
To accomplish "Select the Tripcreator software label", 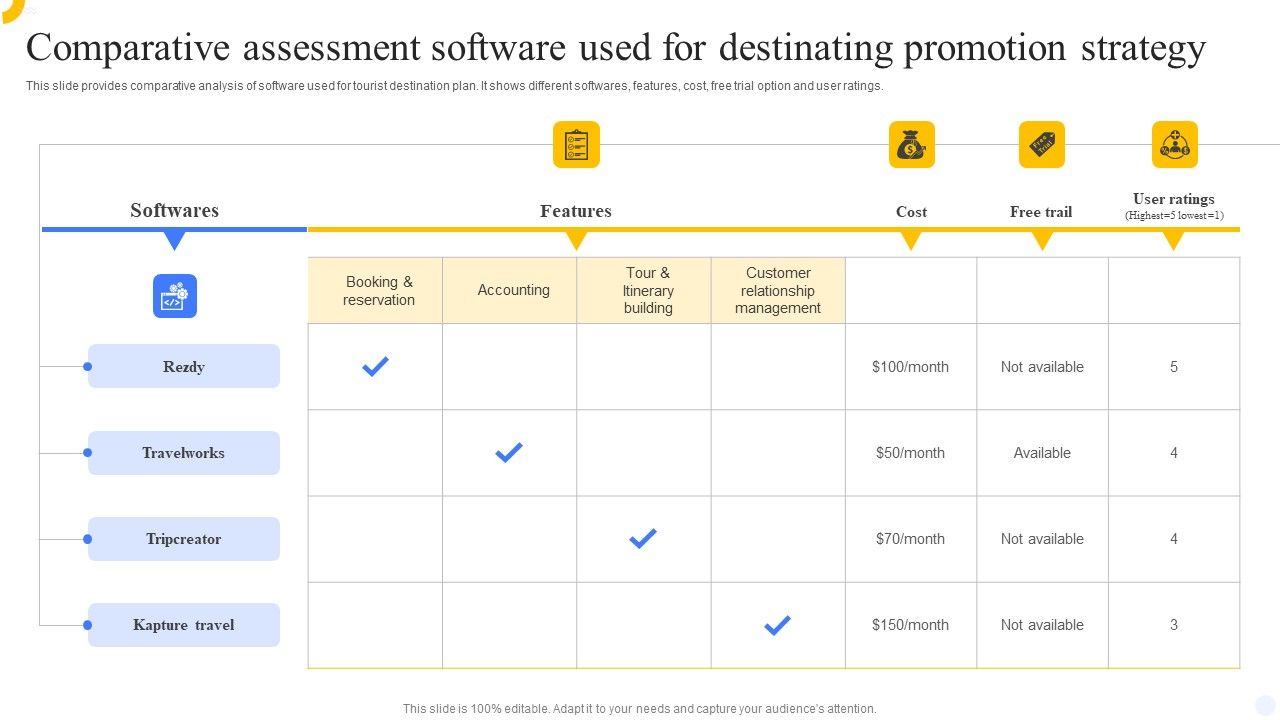I will point(184,539).
